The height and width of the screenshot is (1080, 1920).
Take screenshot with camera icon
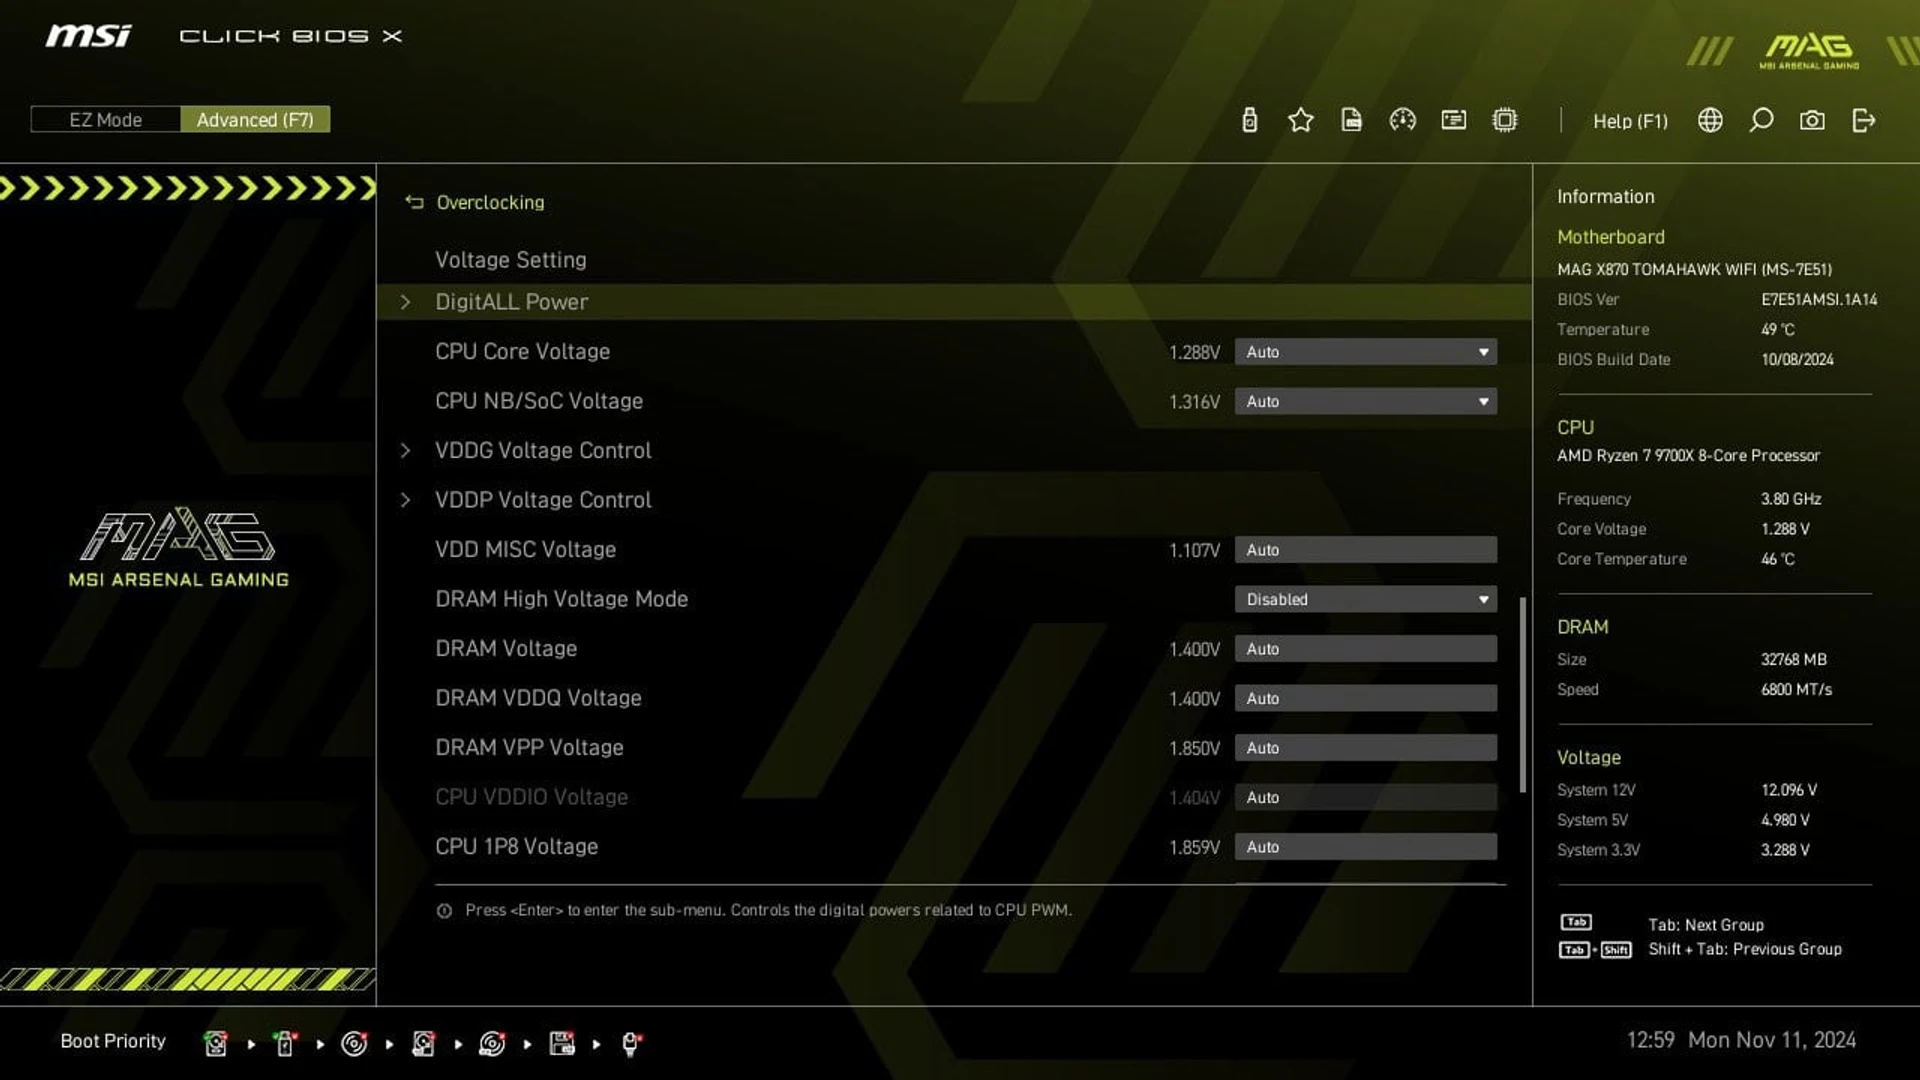point(1812,120)
